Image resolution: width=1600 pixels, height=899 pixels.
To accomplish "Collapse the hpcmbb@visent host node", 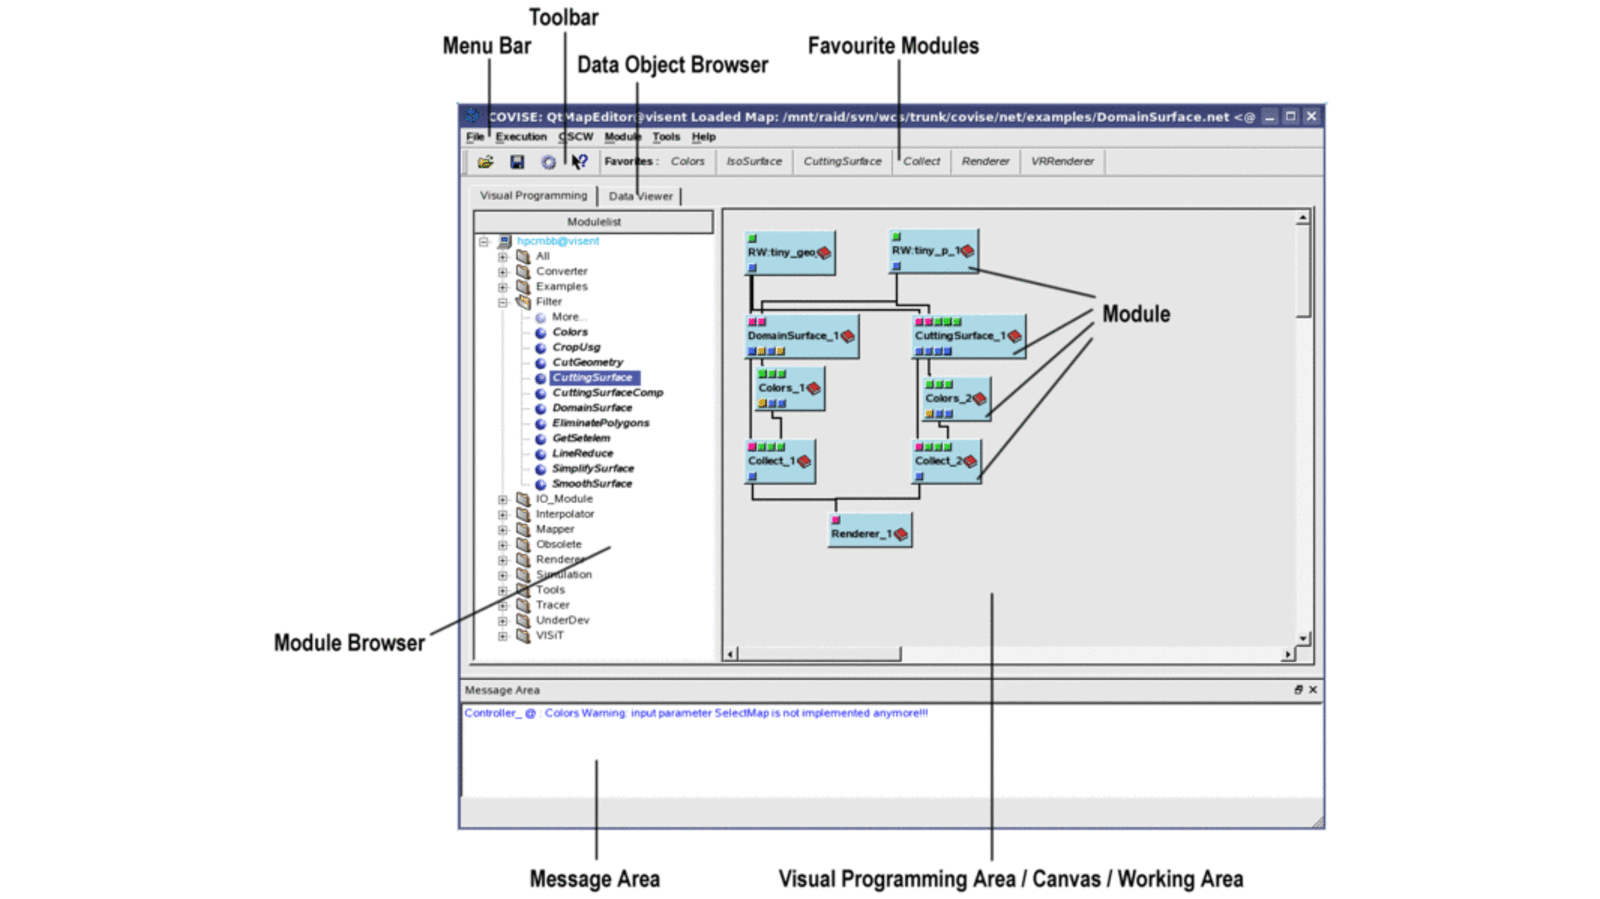I will pos(484,241).
